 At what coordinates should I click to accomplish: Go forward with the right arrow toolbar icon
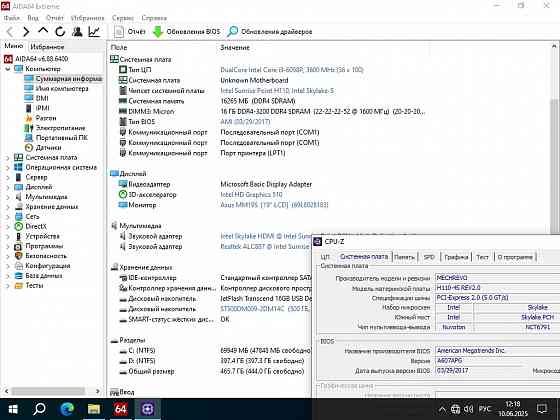coord(26,32)
